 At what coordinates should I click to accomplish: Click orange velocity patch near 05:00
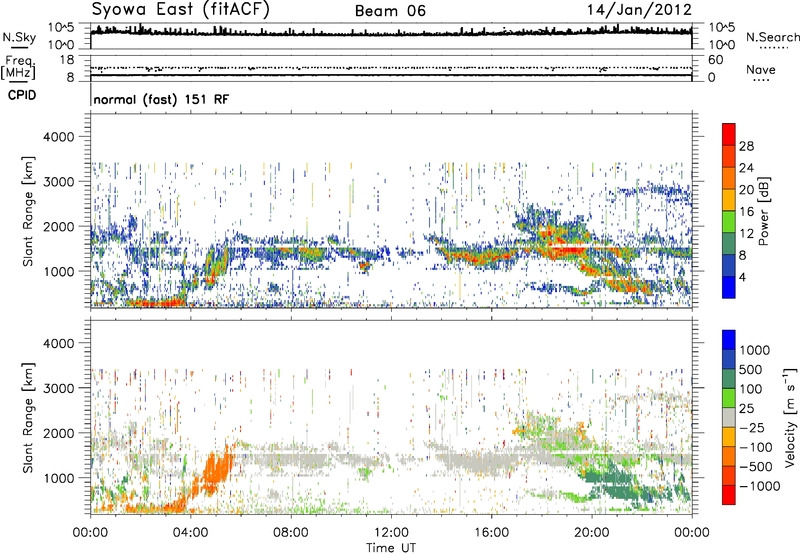218,468
